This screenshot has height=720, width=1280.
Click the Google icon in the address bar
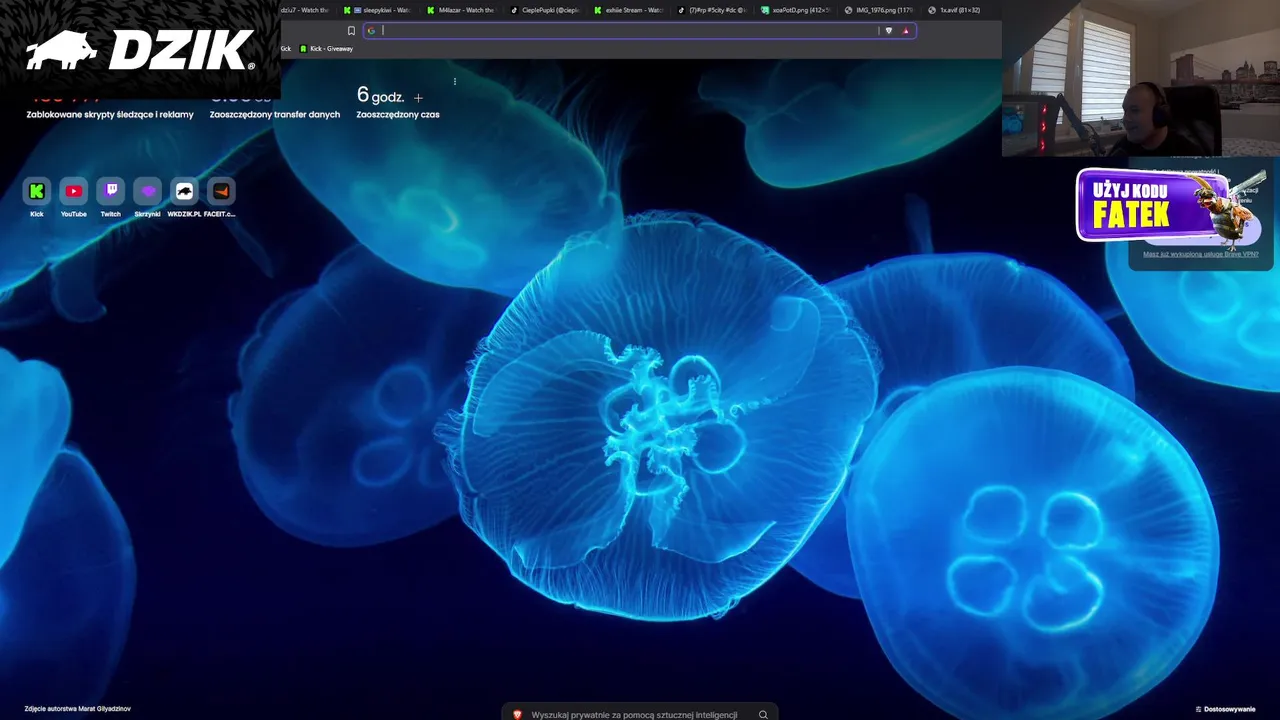[371, 30]
